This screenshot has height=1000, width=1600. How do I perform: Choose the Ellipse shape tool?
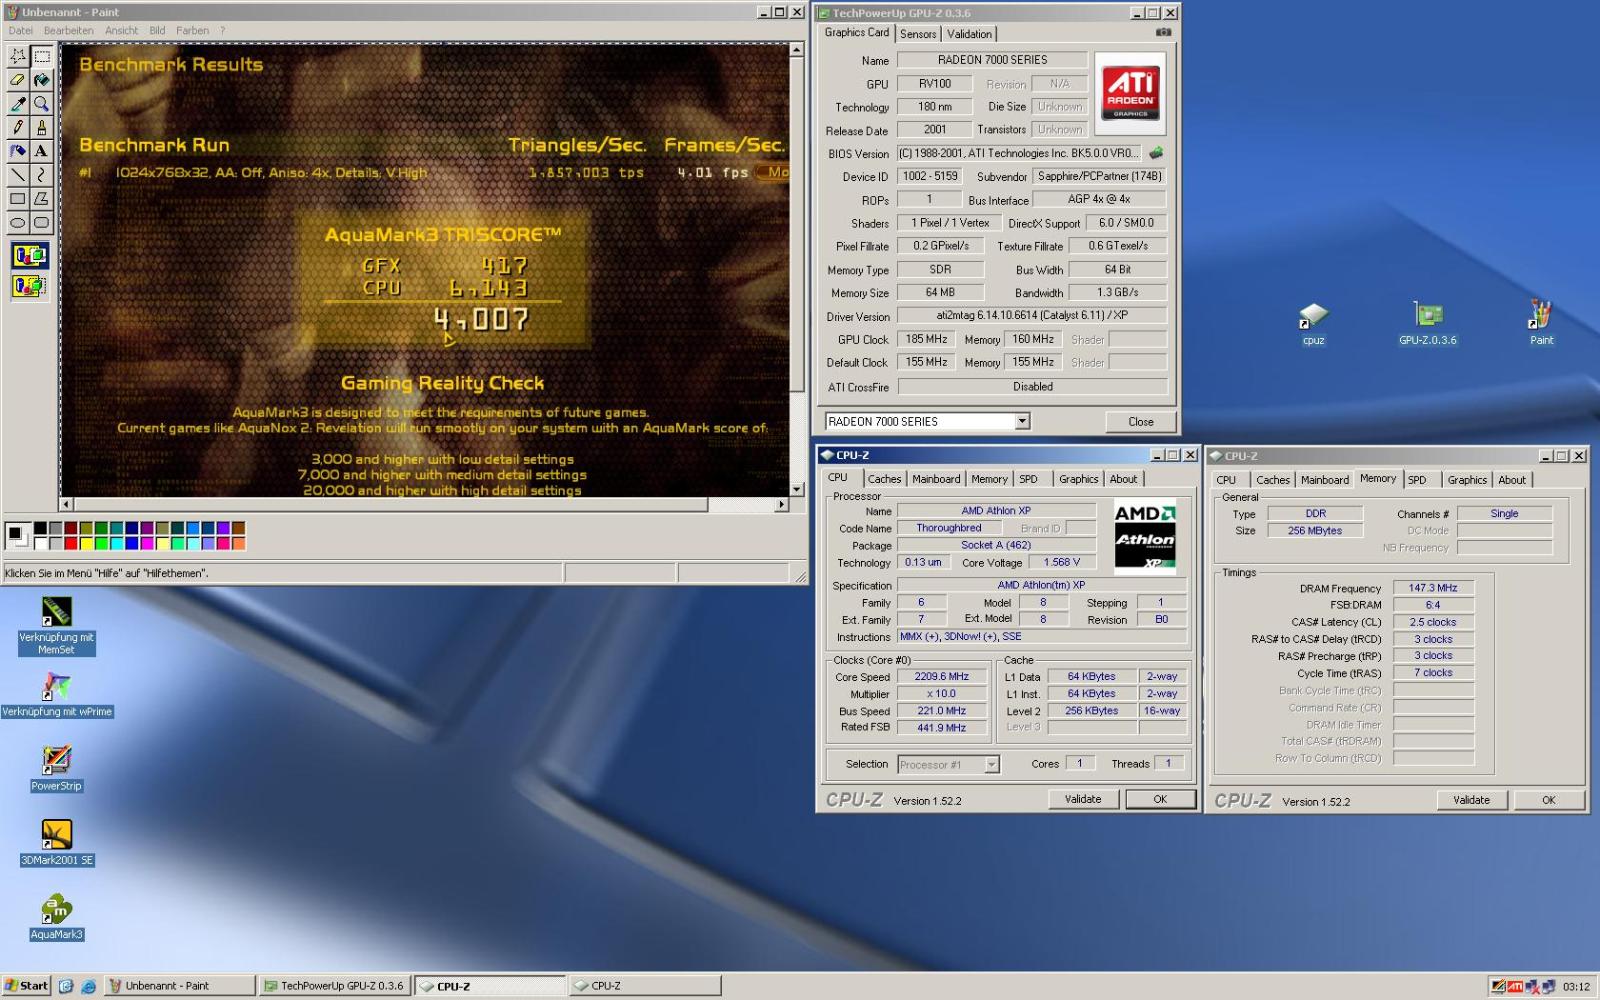pos(18,223)
